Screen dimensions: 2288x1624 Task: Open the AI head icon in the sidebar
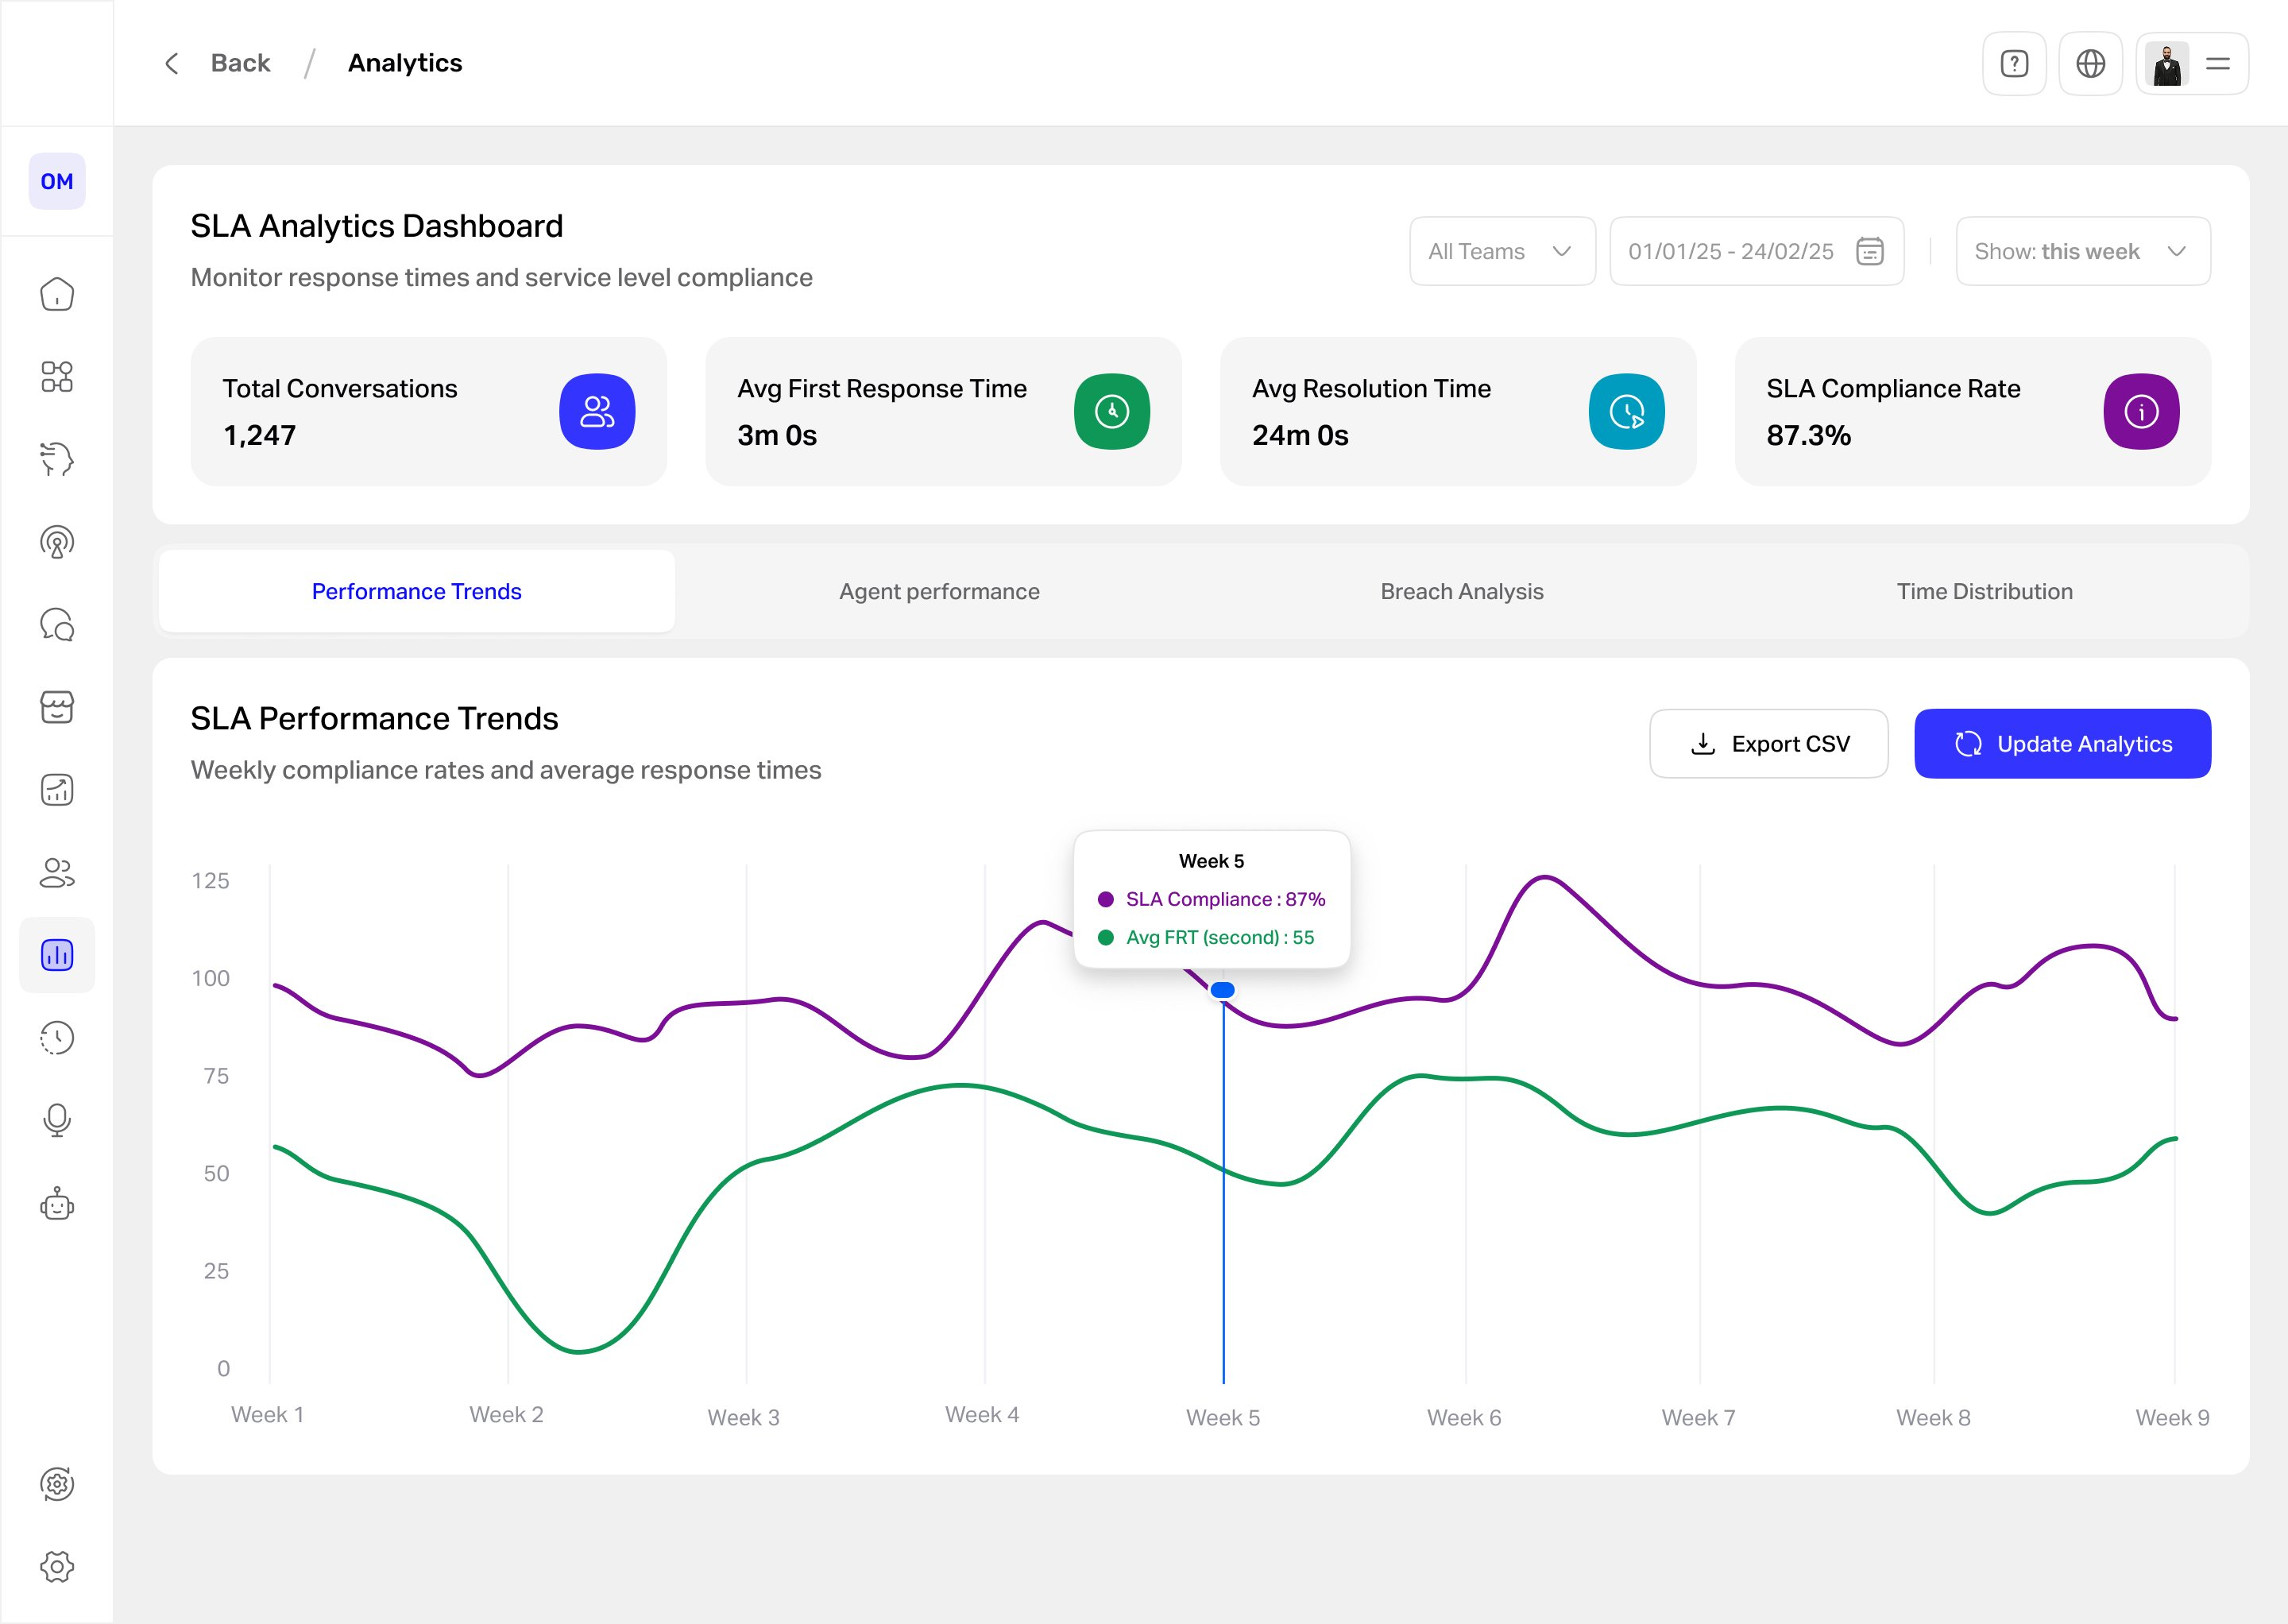click(x=57, y=459)
